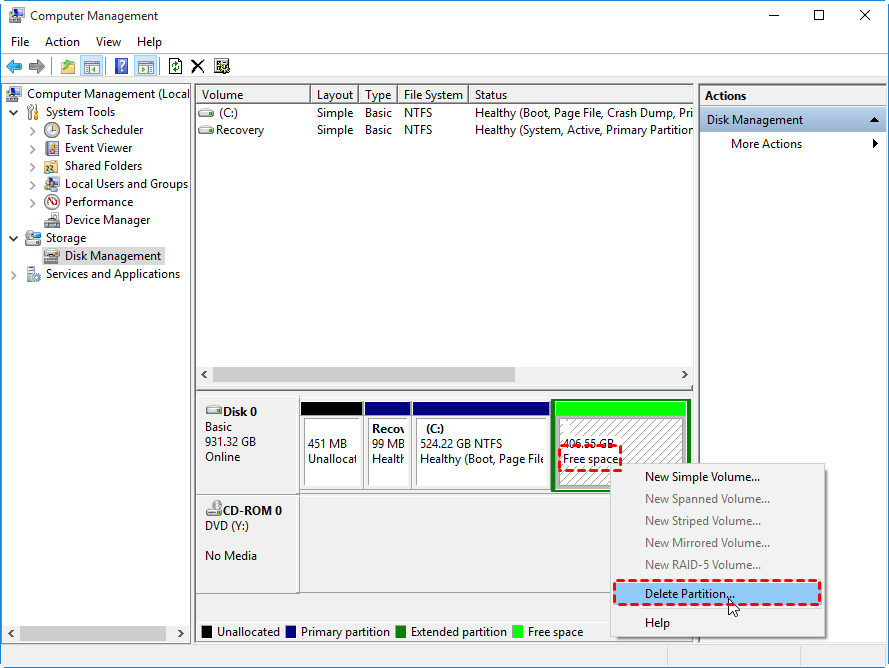Click More Actions in Actions pane
This screenshot has width=889, height=668.
pyautogui.click(x=767, y=143)
